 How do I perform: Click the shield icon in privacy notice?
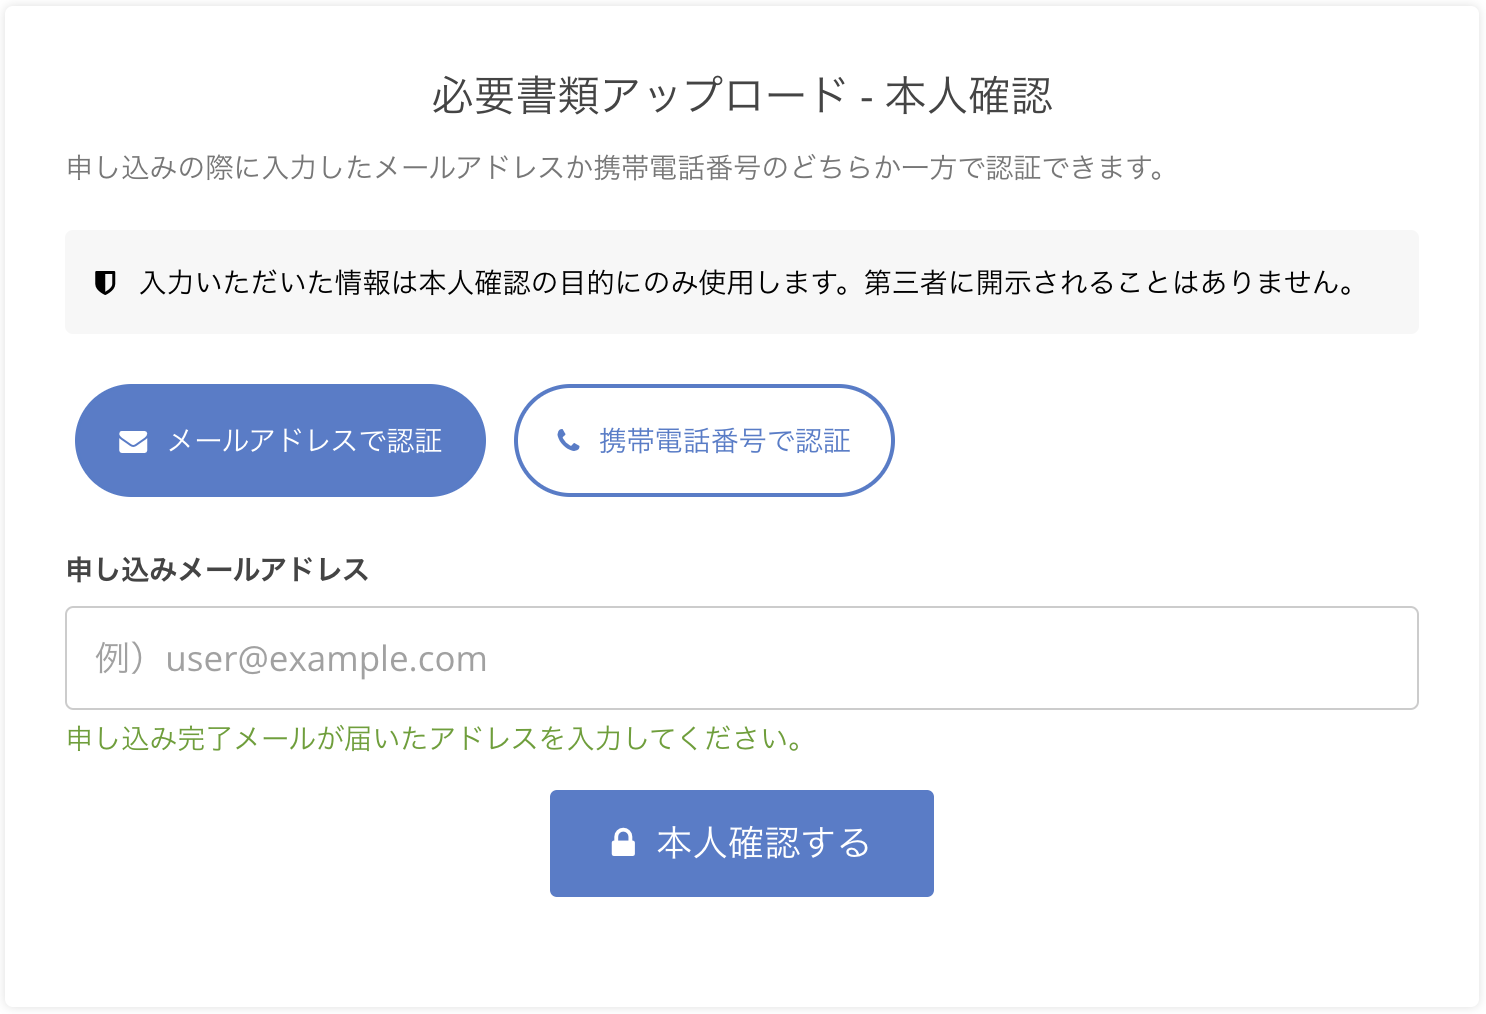click(x=105, y=283)
